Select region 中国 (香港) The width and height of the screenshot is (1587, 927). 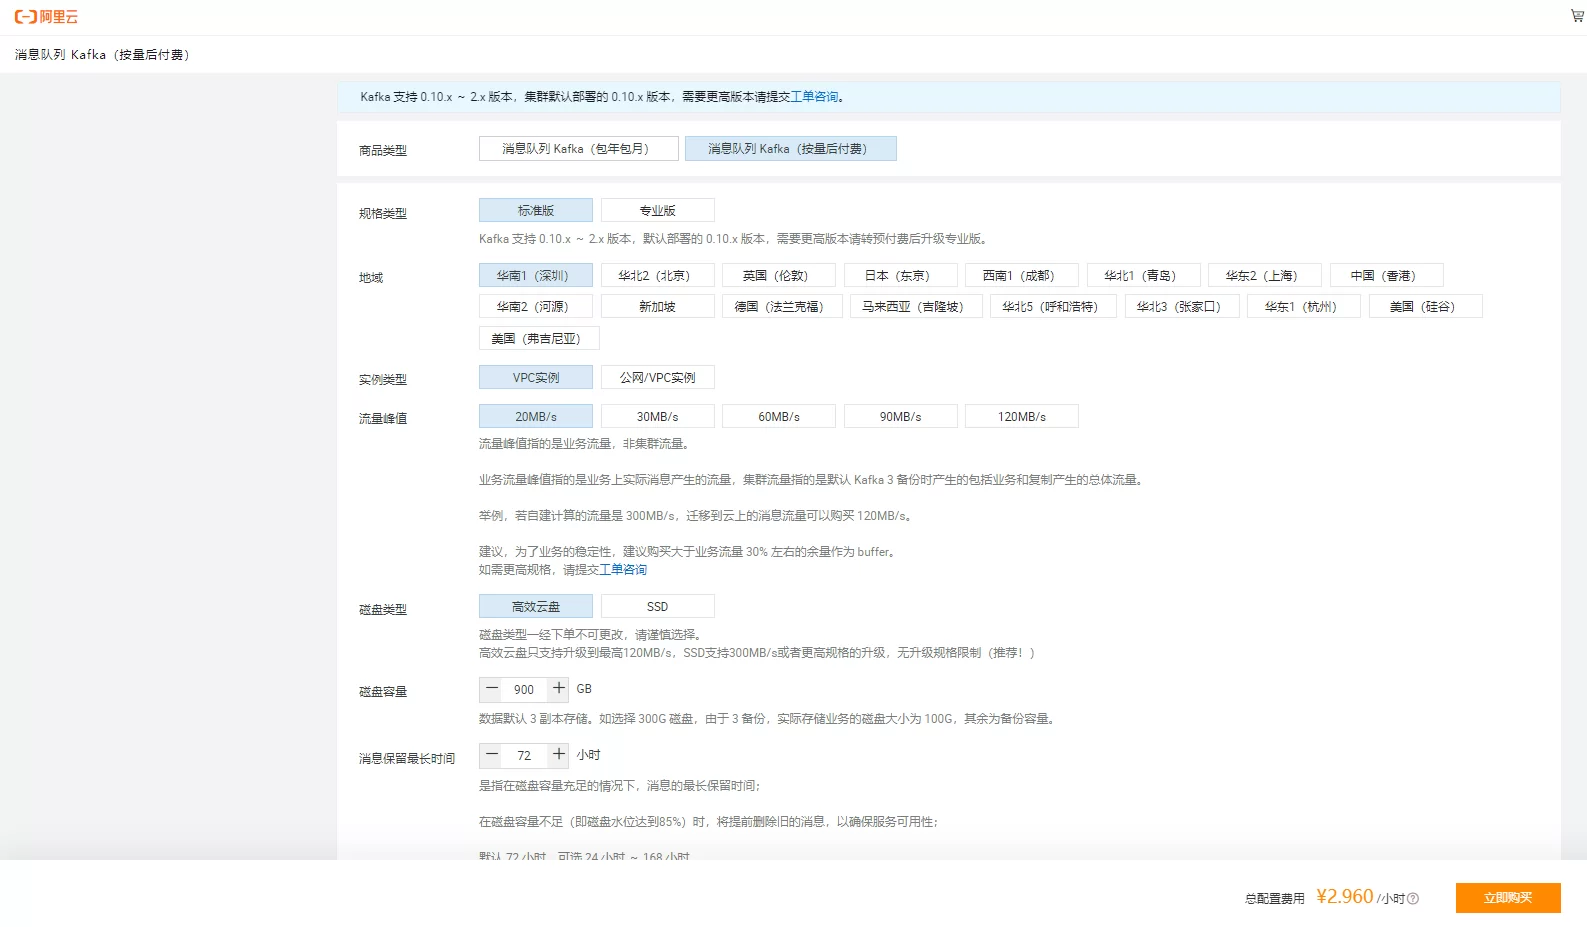(1387, 275)
